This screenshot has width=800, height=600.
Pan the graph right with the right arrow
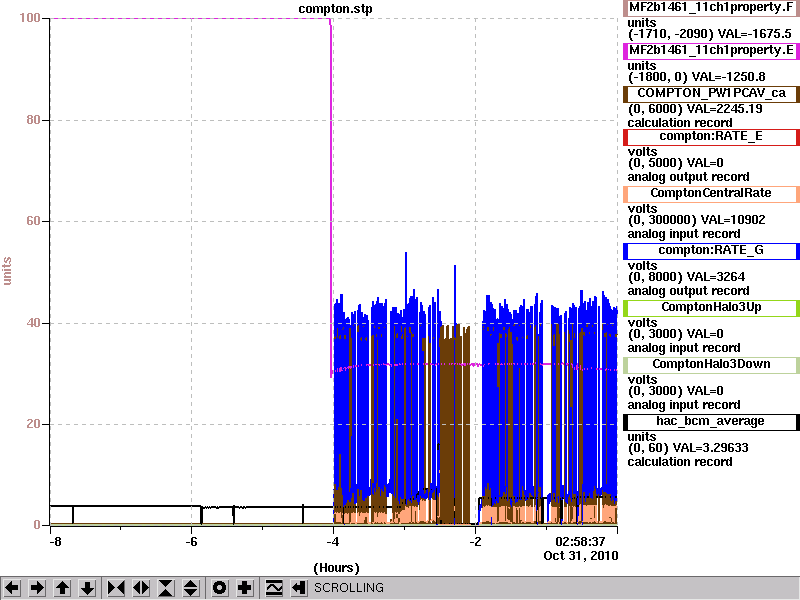[37, 588]
